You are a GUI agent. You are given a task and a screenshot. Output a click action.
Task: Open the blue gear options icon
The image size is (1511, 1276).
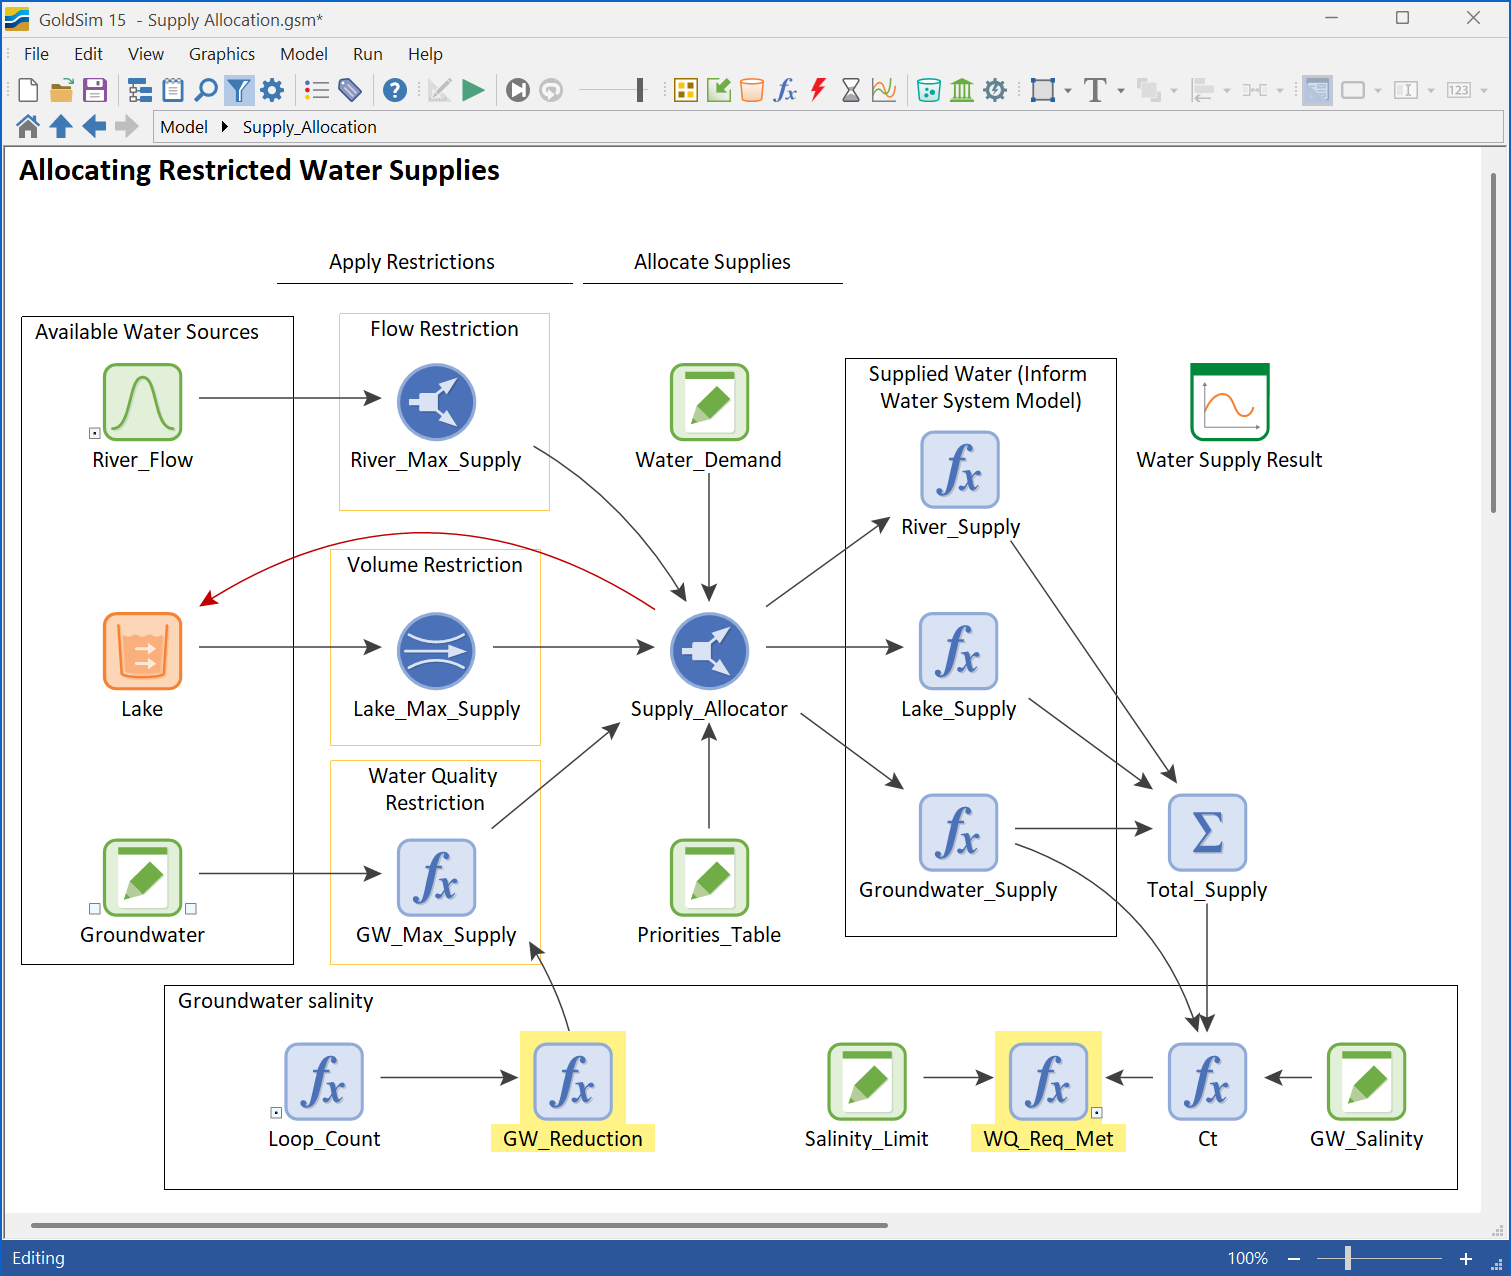coord(272,90)
